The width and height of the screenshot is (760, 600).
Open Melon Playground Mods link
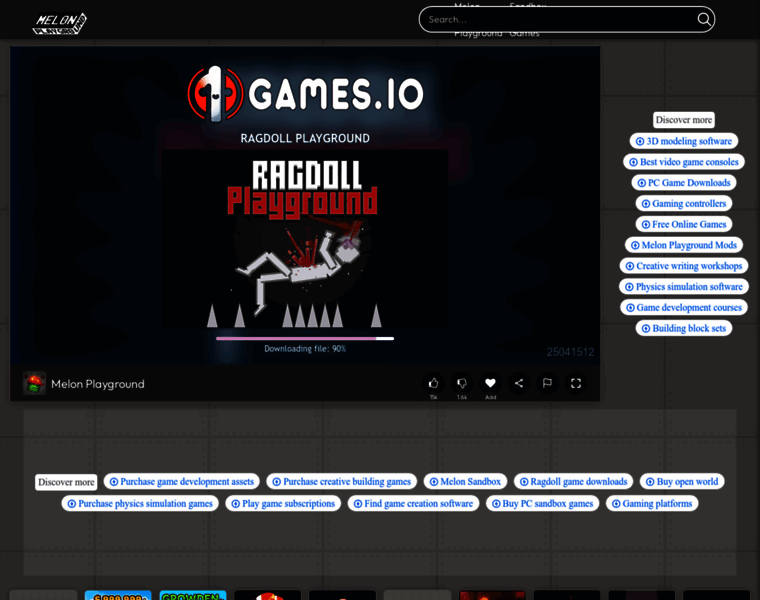pyautogui.click(x=683, y=245)
